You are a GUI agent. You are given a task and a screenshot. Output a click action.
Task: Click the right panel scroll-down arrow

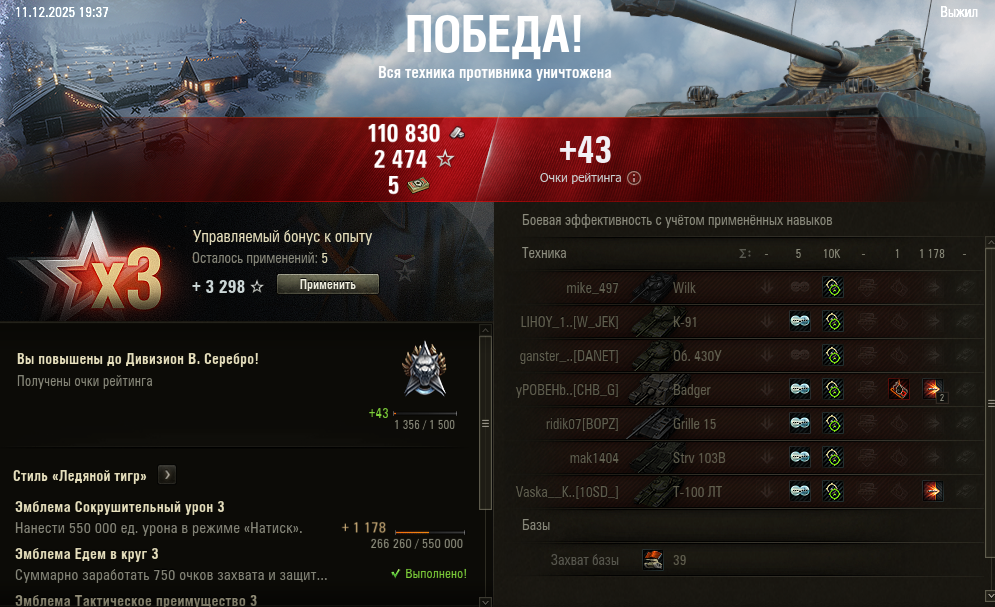point(990,596)
